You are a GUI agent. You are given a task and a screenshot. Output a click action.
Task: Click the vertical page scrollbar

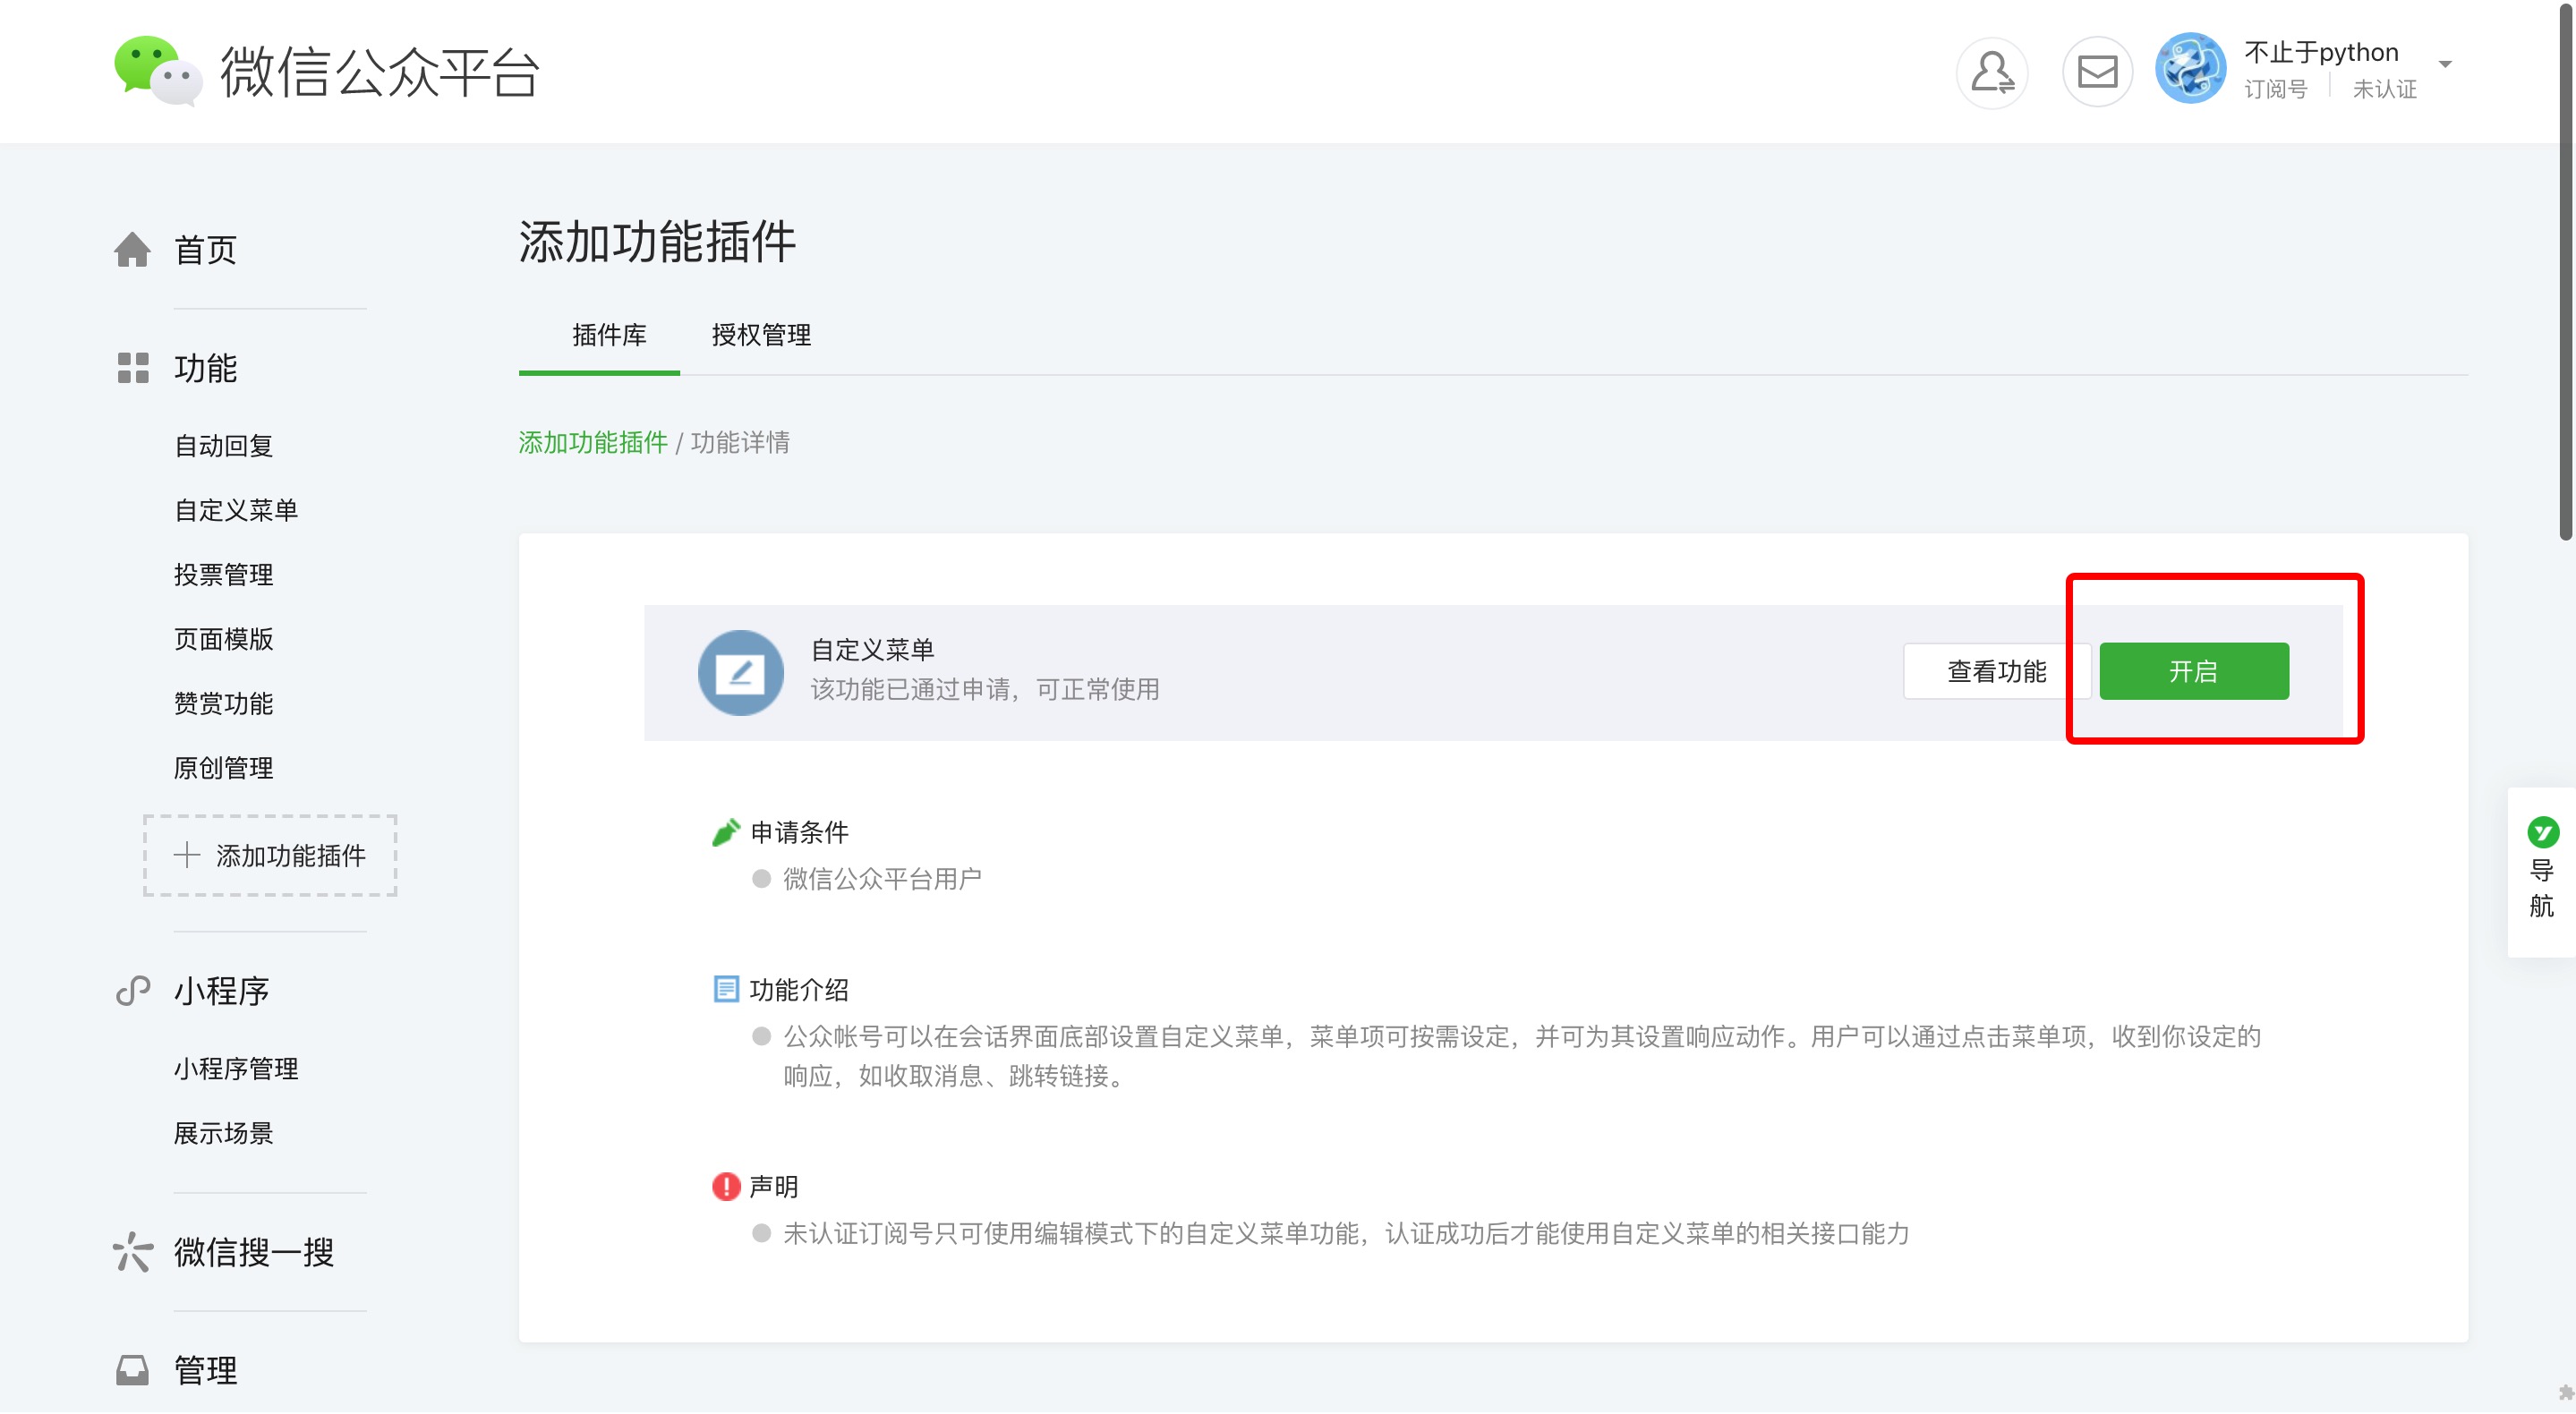coord(2565,270)
